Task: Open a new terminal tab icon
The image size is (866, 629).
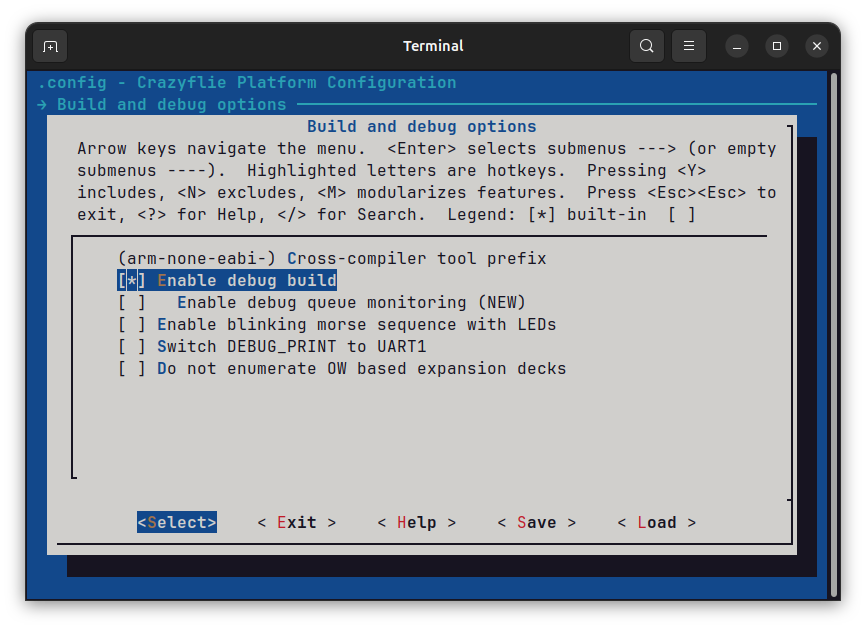Action: pos(50,46)
